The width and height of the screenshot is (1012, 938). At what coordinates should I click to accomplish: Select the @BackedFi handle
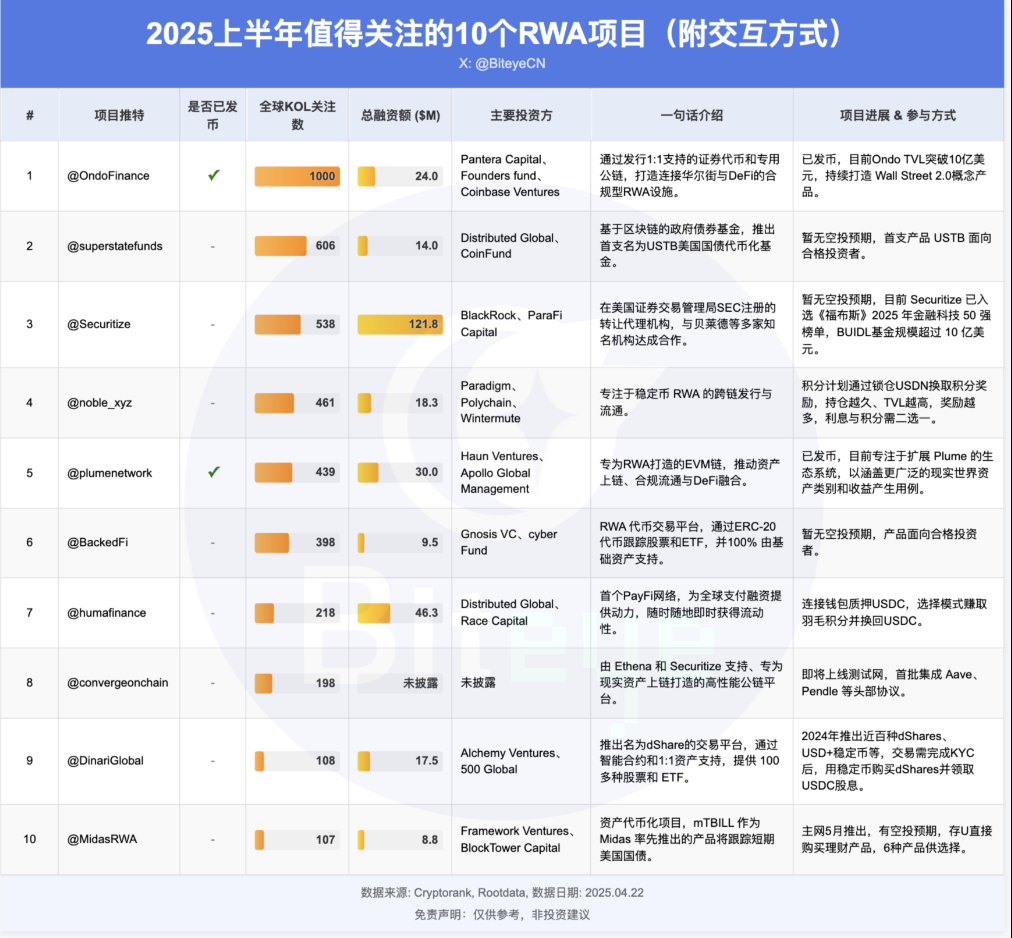click(x=97, y=542)
